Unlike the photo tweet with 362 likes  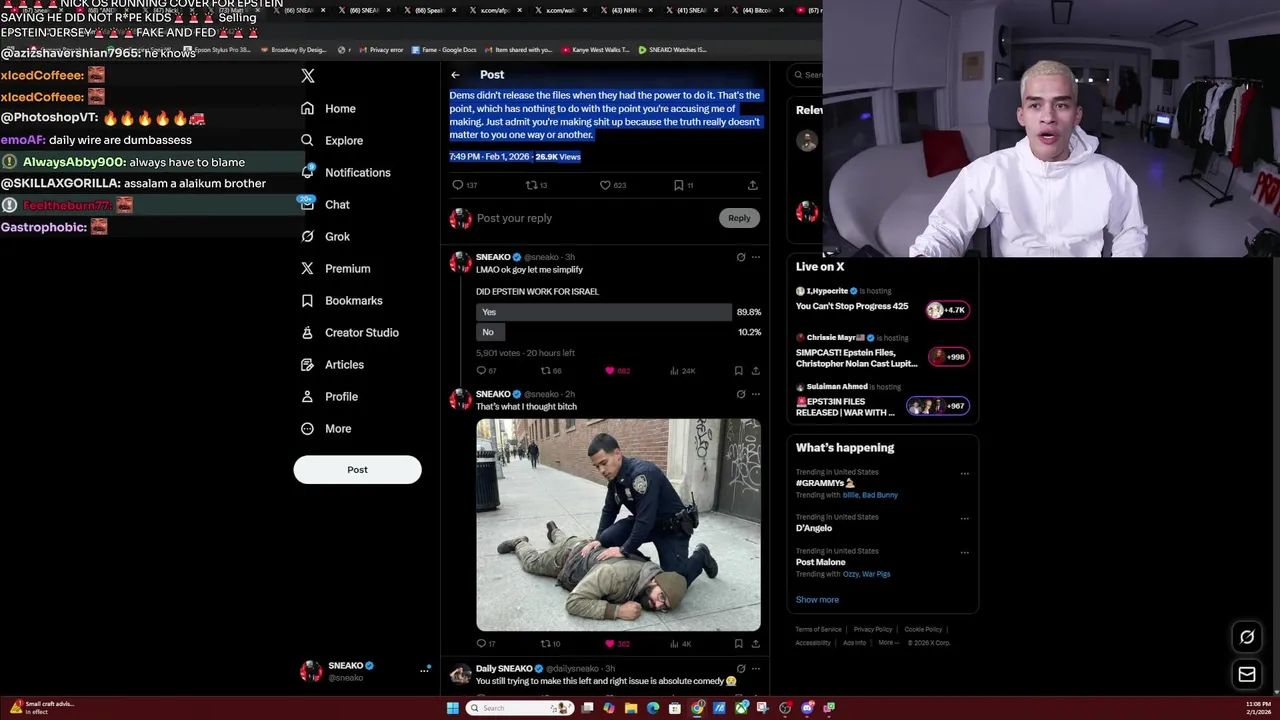point(609,644)
